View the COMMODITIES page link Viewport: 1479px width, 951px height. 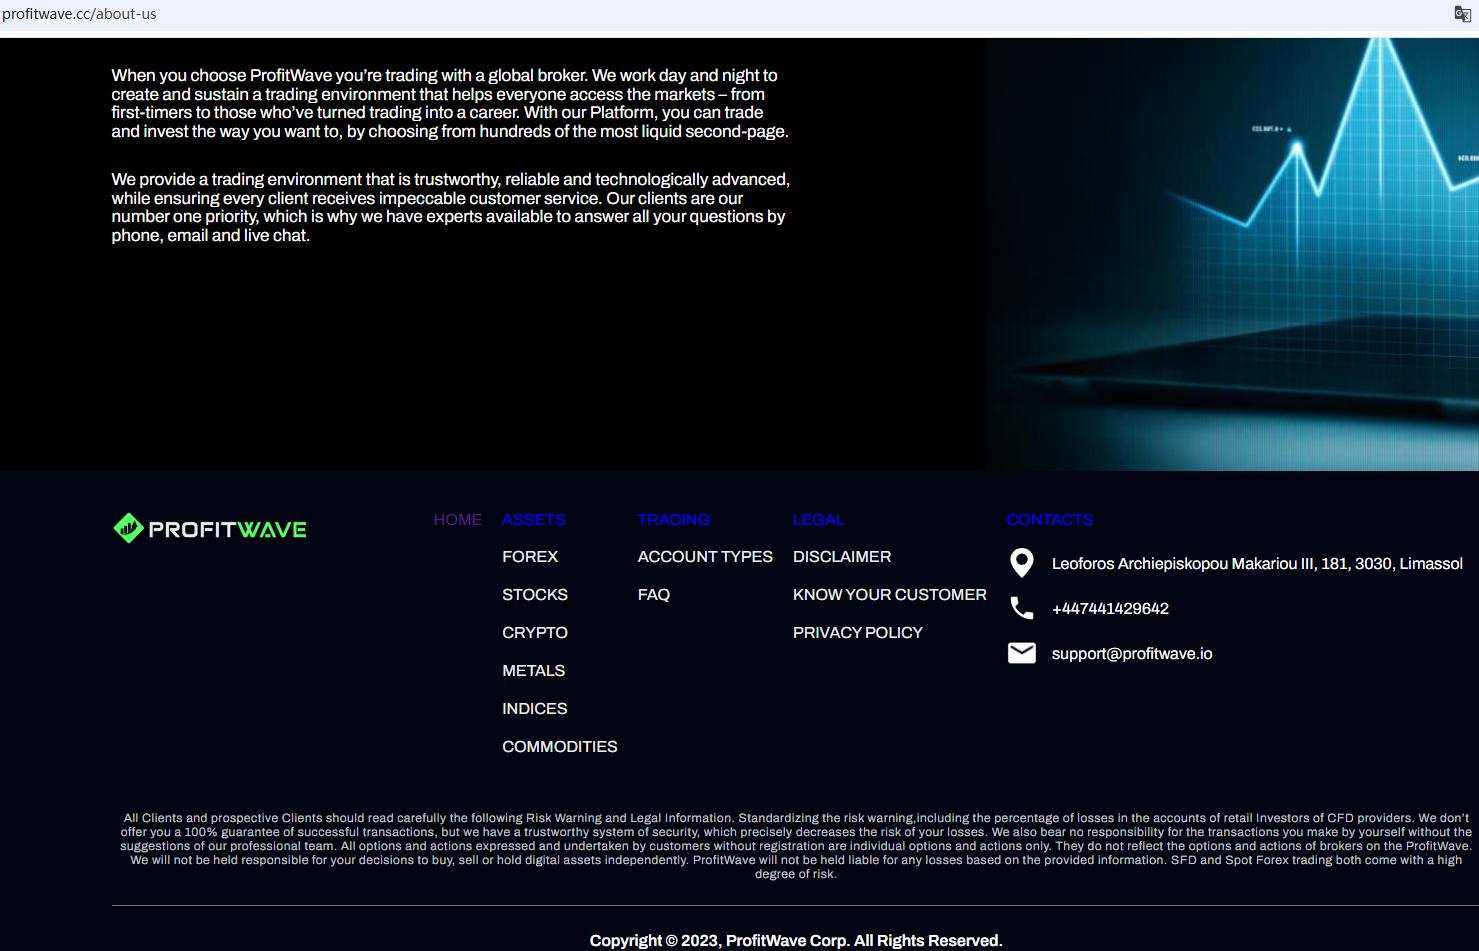559,747
